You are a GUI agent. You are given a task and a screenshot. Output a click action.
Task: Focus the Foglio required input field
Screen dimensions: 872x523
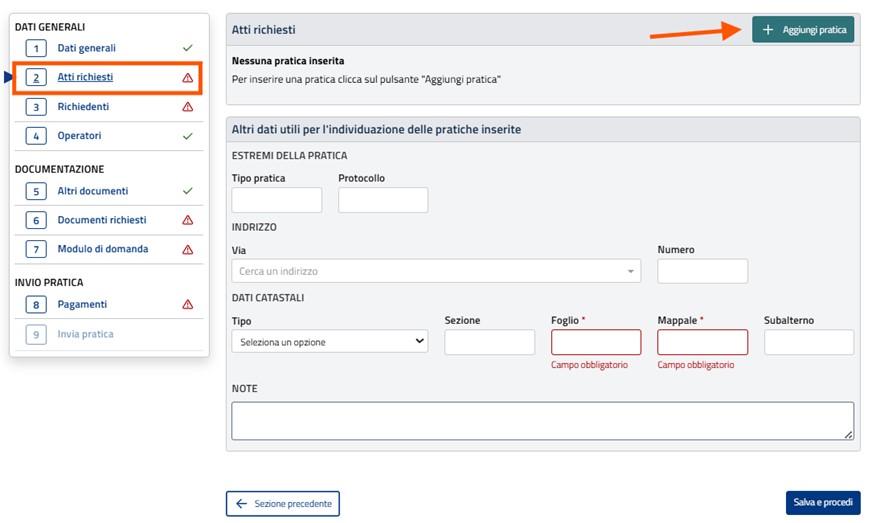coord(595,342)
